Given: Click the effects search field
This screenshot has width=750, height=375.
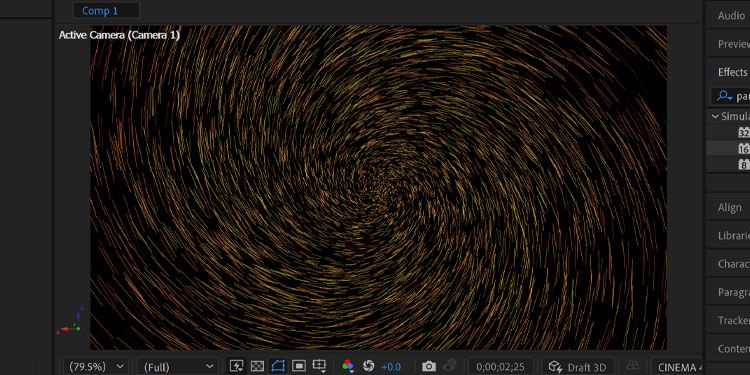Looking at the screenshot, I should pos(730,96).
